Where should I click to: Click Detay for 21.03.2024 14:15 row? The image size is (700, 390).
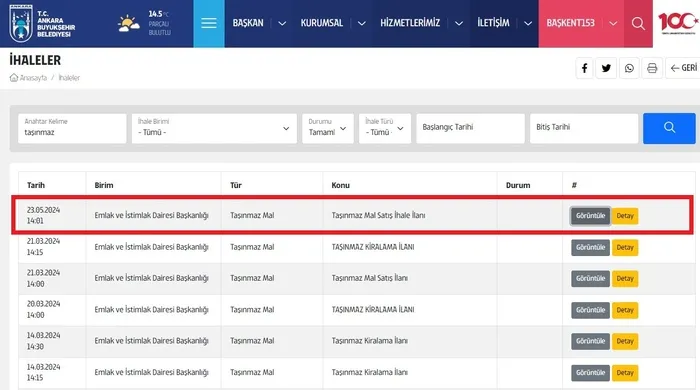[x=625, y=247]
